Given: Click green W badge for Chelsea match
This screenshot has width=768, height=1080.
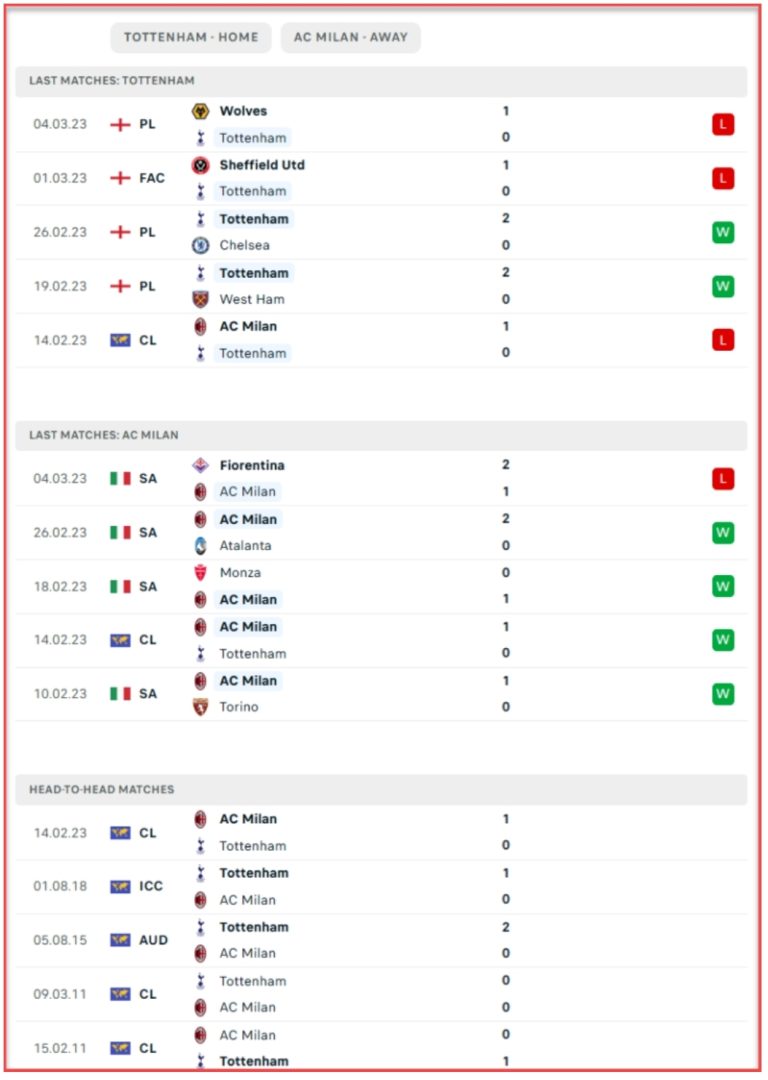Looking at the screenshot, I should (x=723, y=233).
